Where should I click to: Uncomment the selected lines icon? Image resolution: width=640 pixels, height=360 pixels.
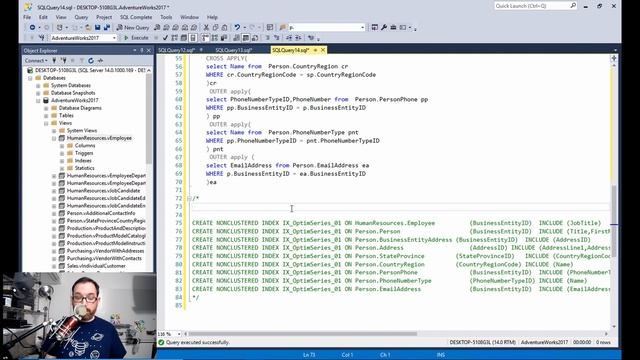point(277,38)
